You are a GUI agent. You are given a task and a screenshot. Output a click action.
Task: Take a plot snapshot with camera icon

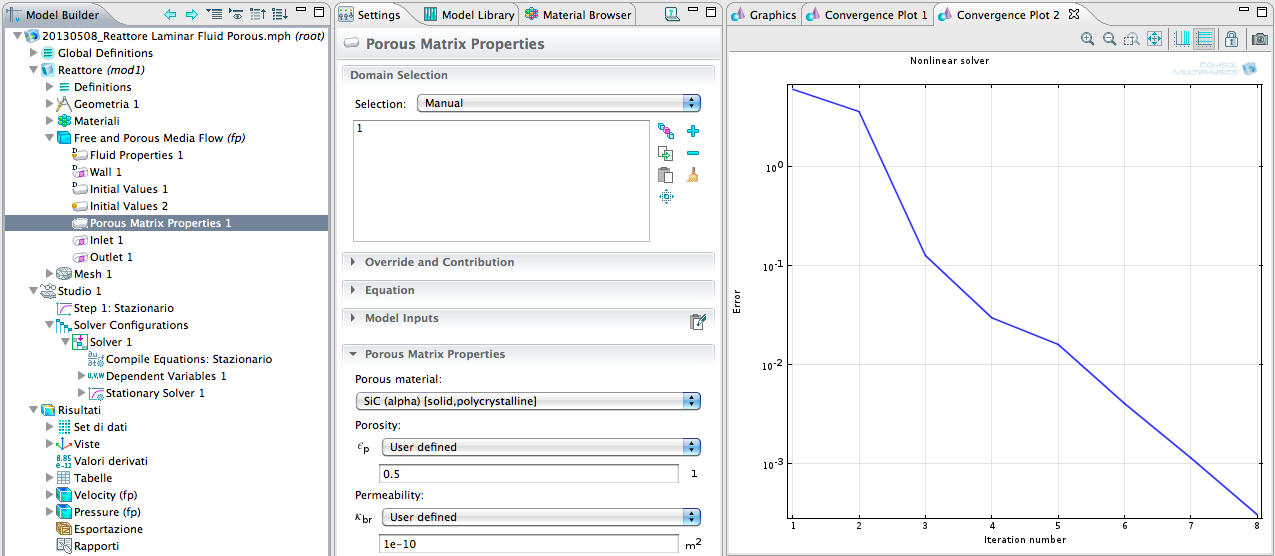tap(1260, 39)
